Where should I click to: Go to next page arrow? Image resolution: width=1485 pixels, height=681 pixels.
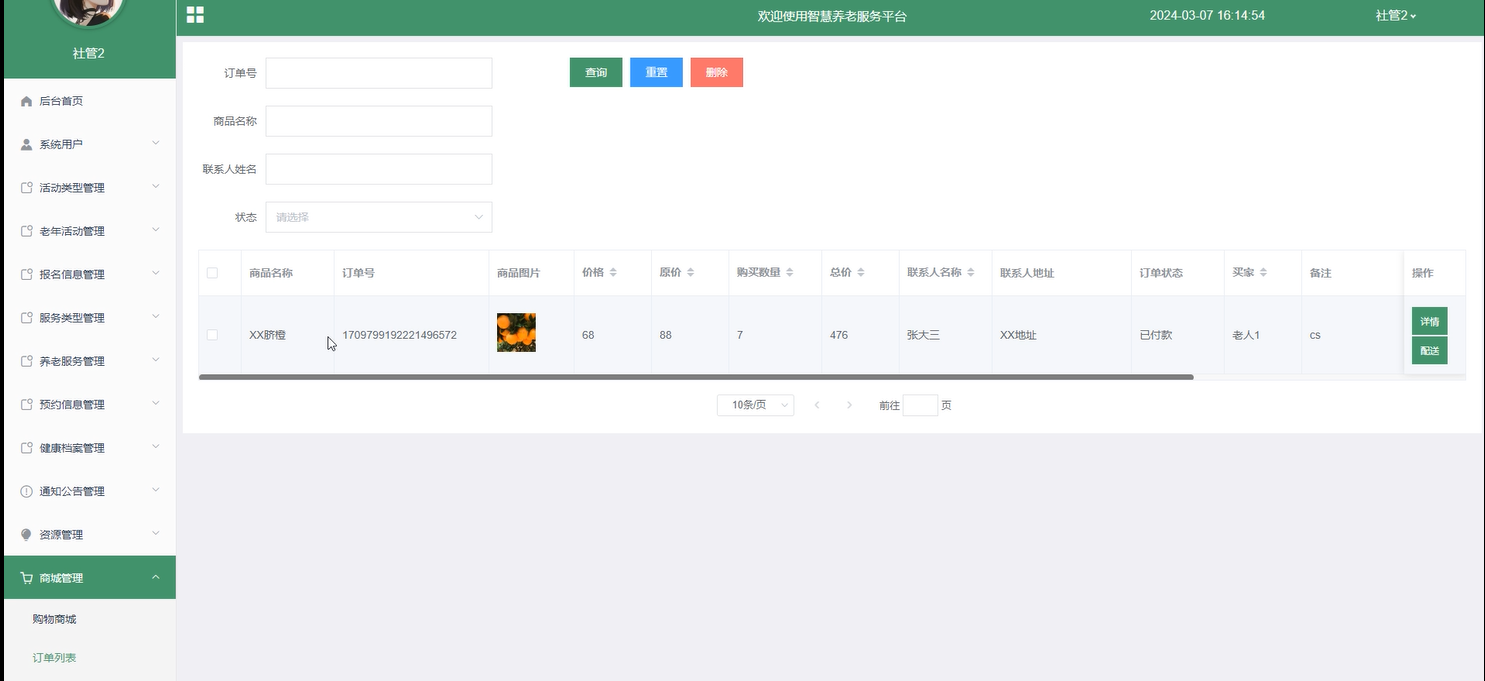click(x=849, y=405)
